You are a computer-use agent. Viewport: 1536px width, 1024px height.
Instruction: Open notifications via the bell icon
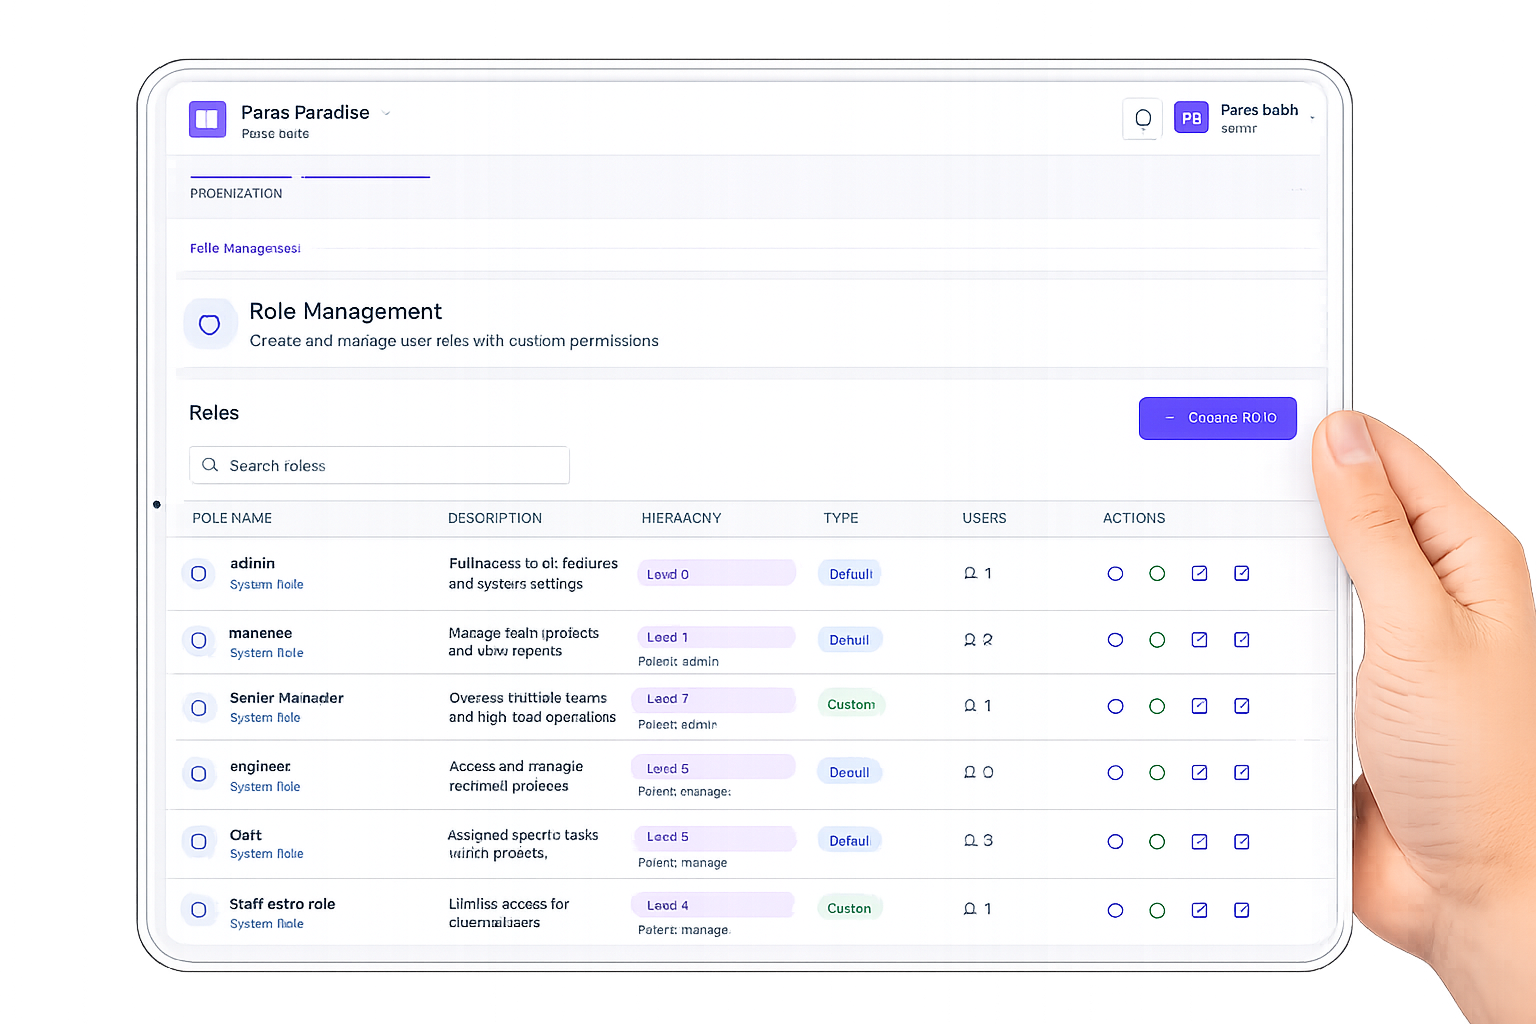click(x=1143, y=119)
